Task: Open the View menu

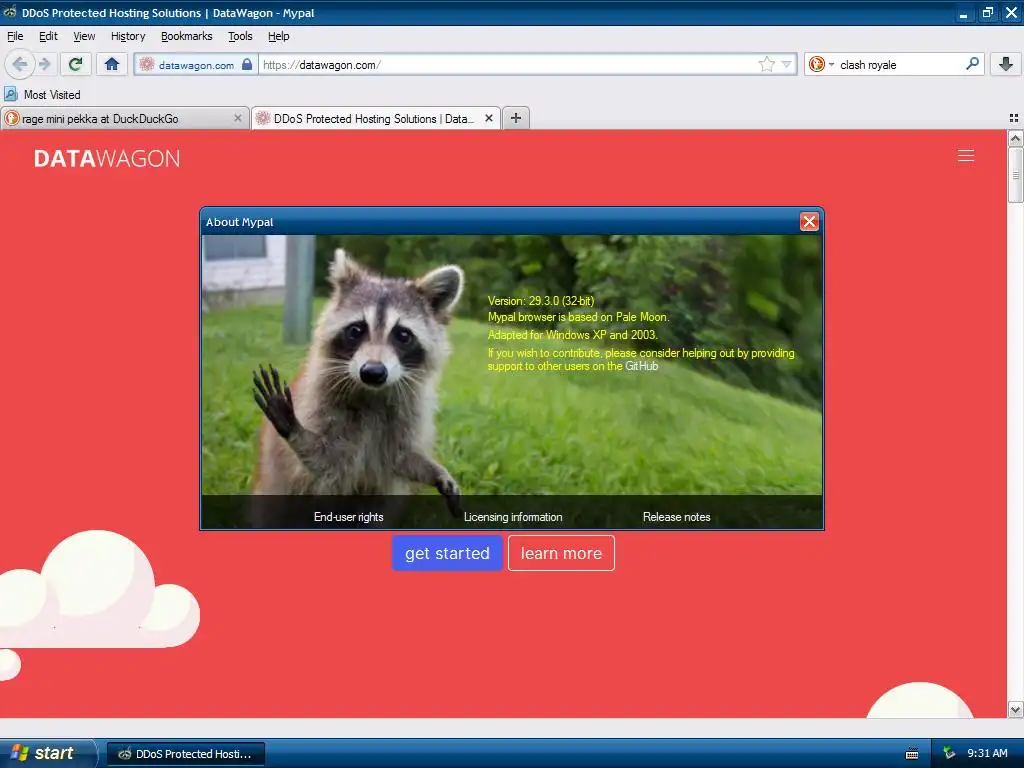Action: click(x=84, y=36)
